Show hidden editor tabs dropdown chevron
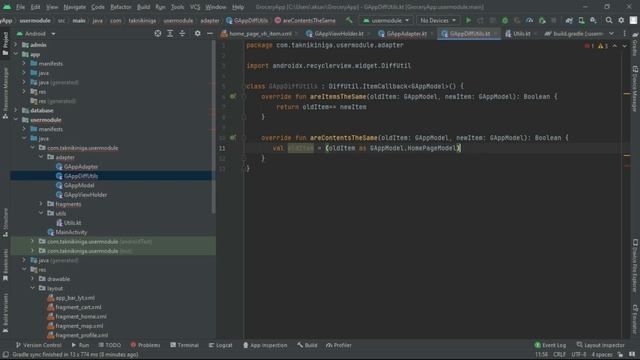Viewport: 640px width, 360px height. 611,33
